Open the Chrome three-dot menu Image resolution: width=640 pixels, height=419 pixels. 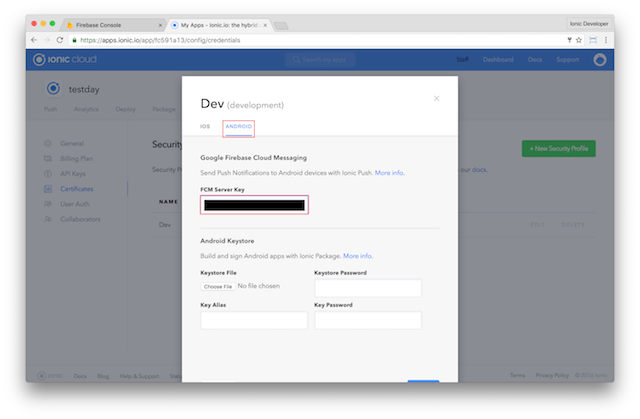[606, 39]
